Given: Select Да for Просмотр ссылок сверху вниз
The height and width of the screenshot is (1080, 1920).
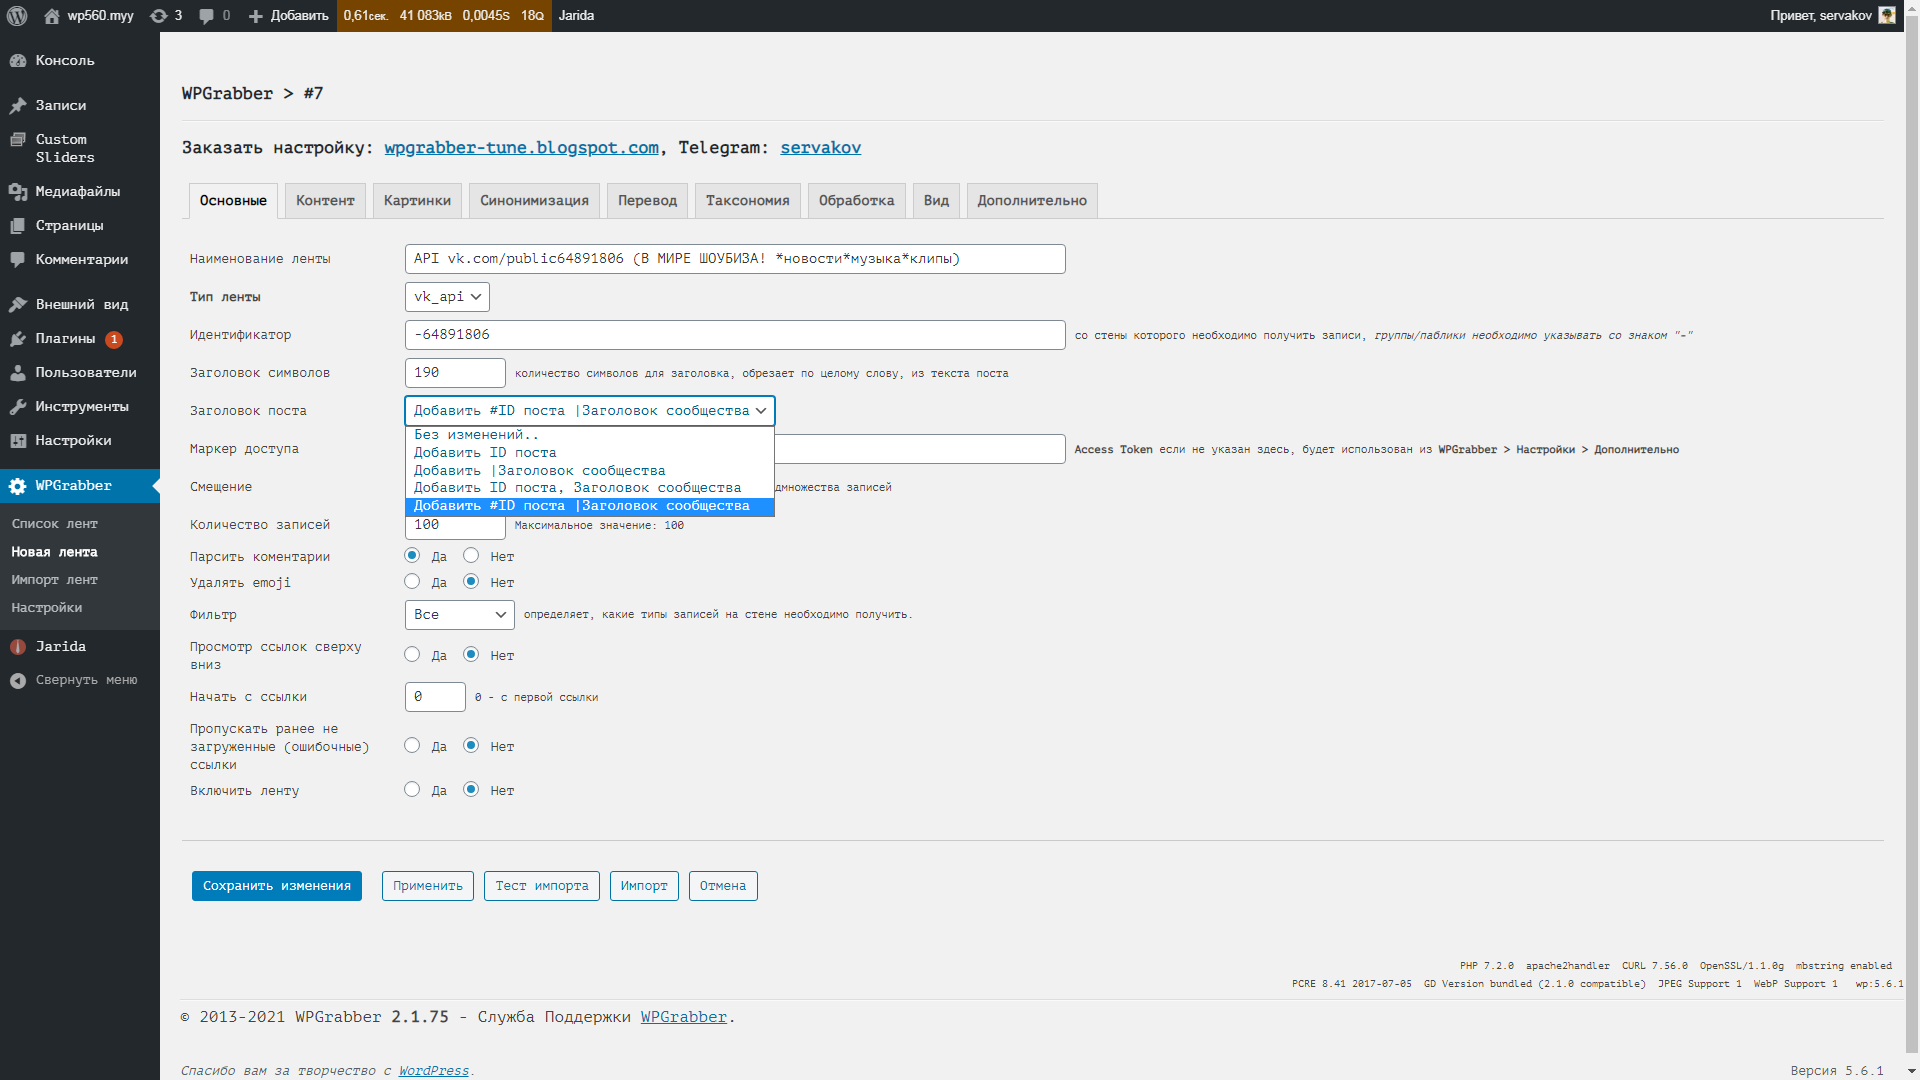Looking at the screenshot, I should 412,655.
